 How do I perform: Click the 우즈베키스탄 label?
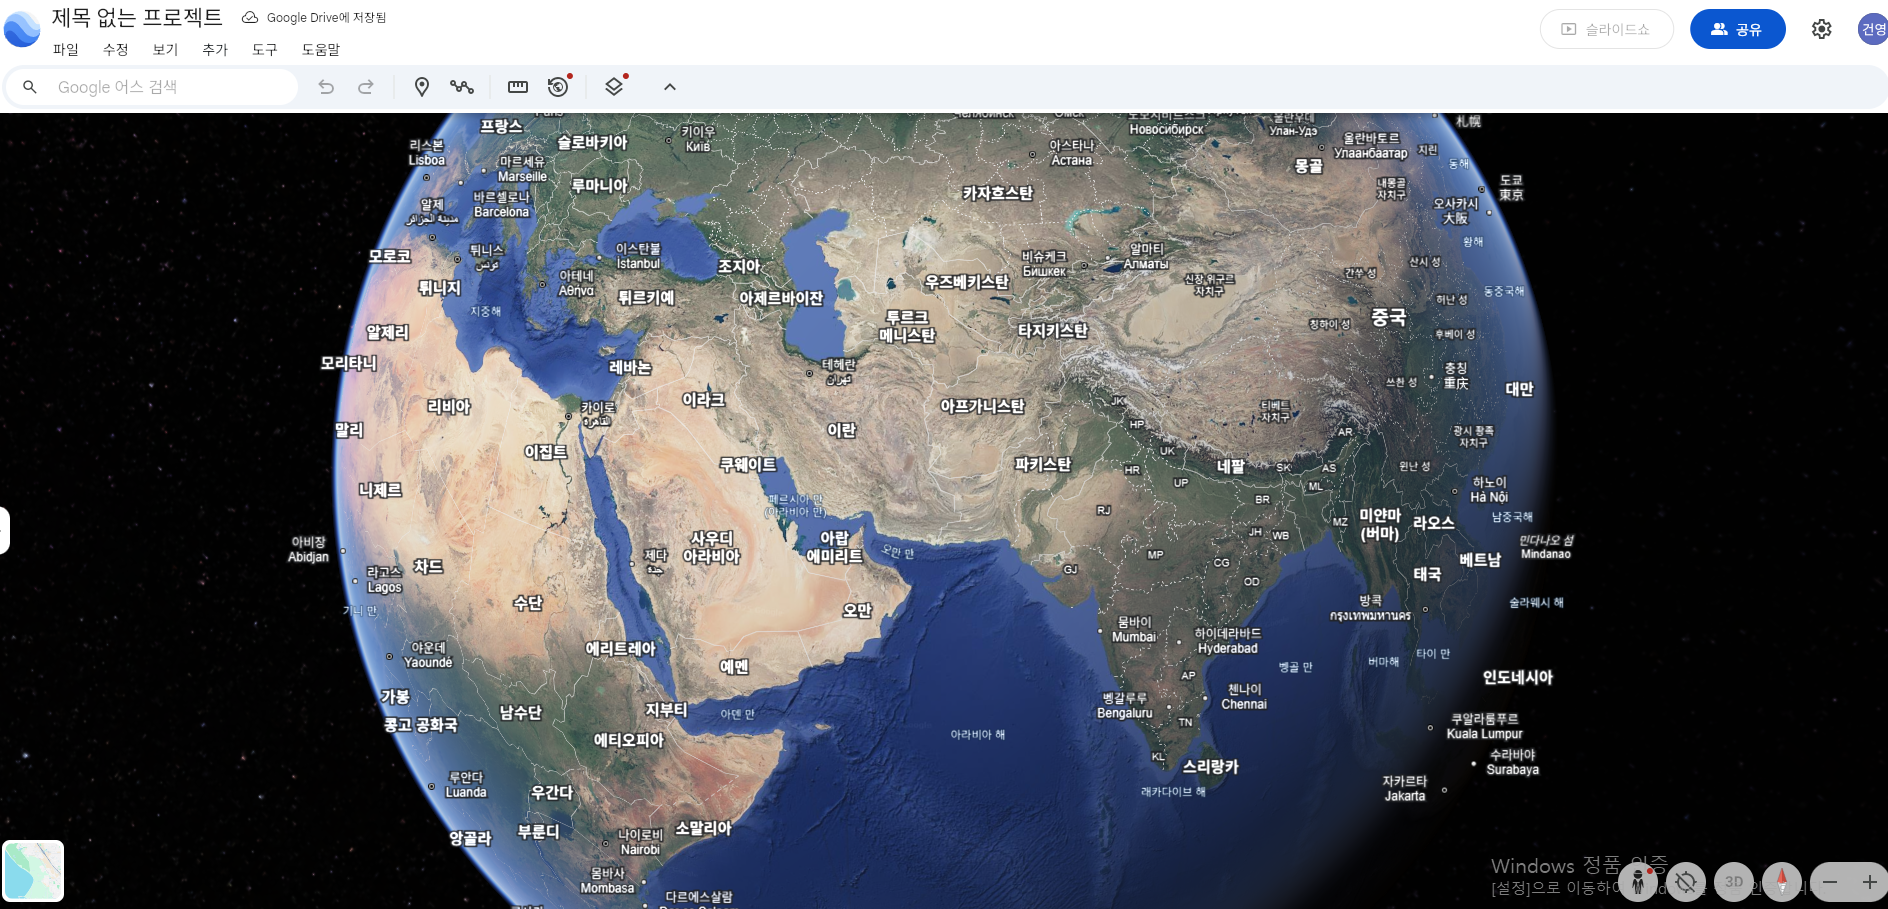[x=966, y=282]
